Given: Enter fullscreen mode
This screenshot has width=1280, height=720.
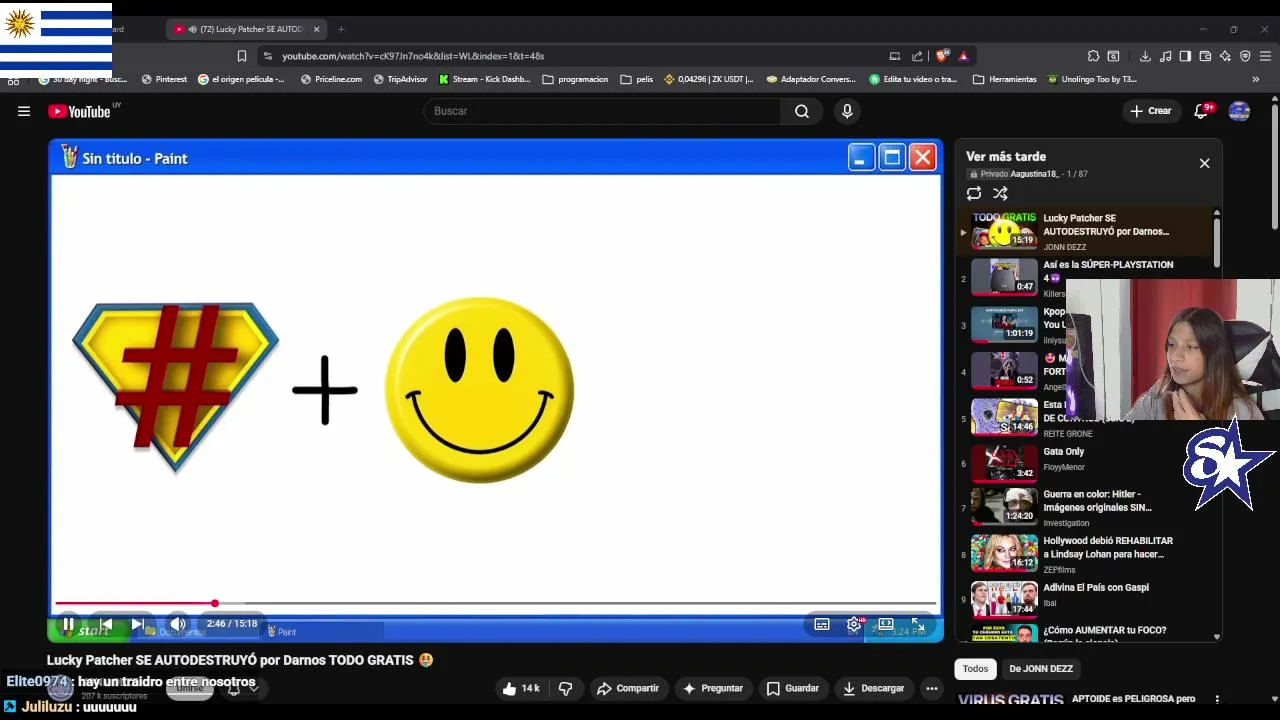Looking at the screenshot, I should click(x=917, y=624).
